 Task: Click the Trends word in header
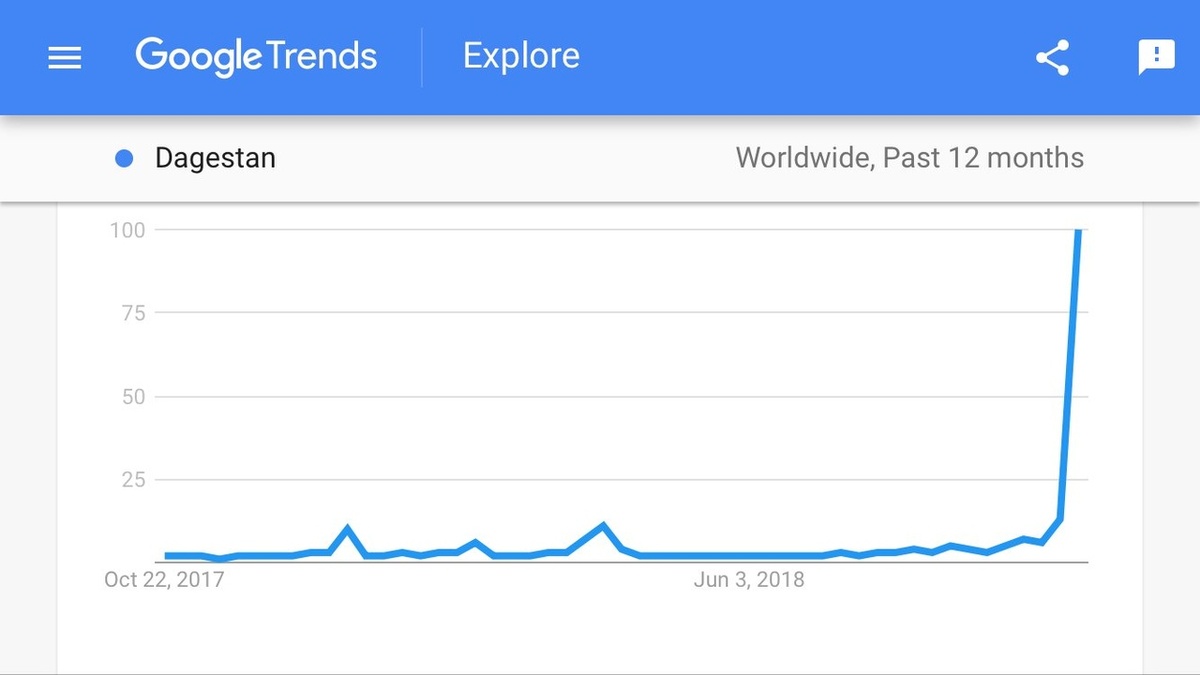point(321,55)
